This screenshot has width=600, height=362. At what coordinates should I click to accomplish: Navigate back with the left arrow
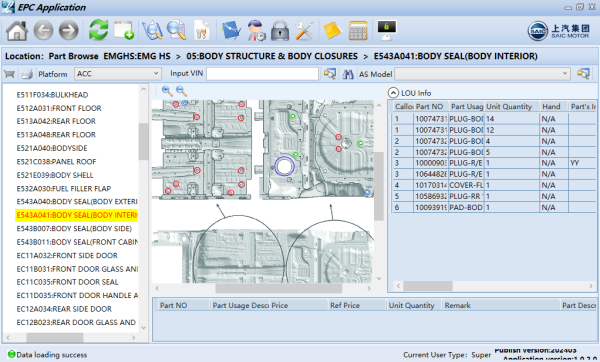coord(43,31)
